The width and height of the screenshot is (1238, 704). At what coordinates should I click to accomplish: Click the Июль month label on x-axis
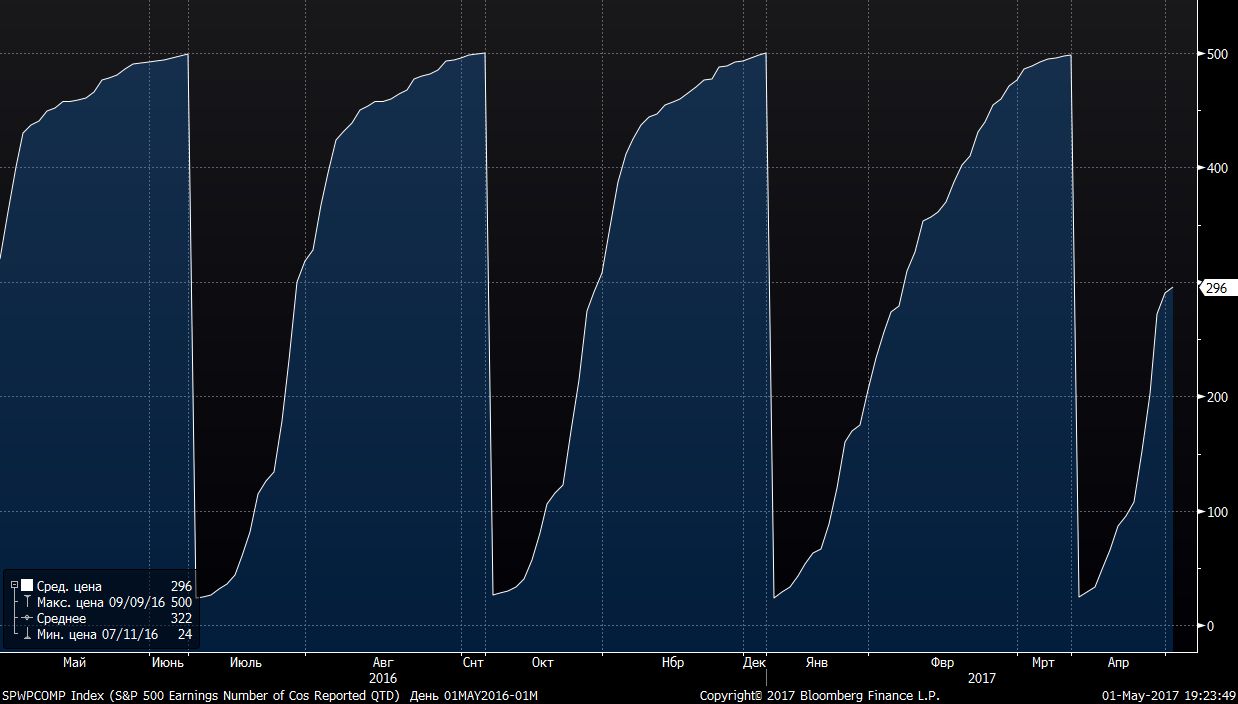(246, 662)
